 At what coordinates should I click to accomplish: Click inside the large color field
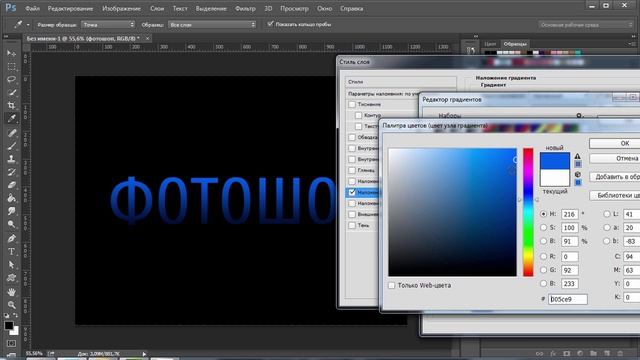[x=452, y=212]
